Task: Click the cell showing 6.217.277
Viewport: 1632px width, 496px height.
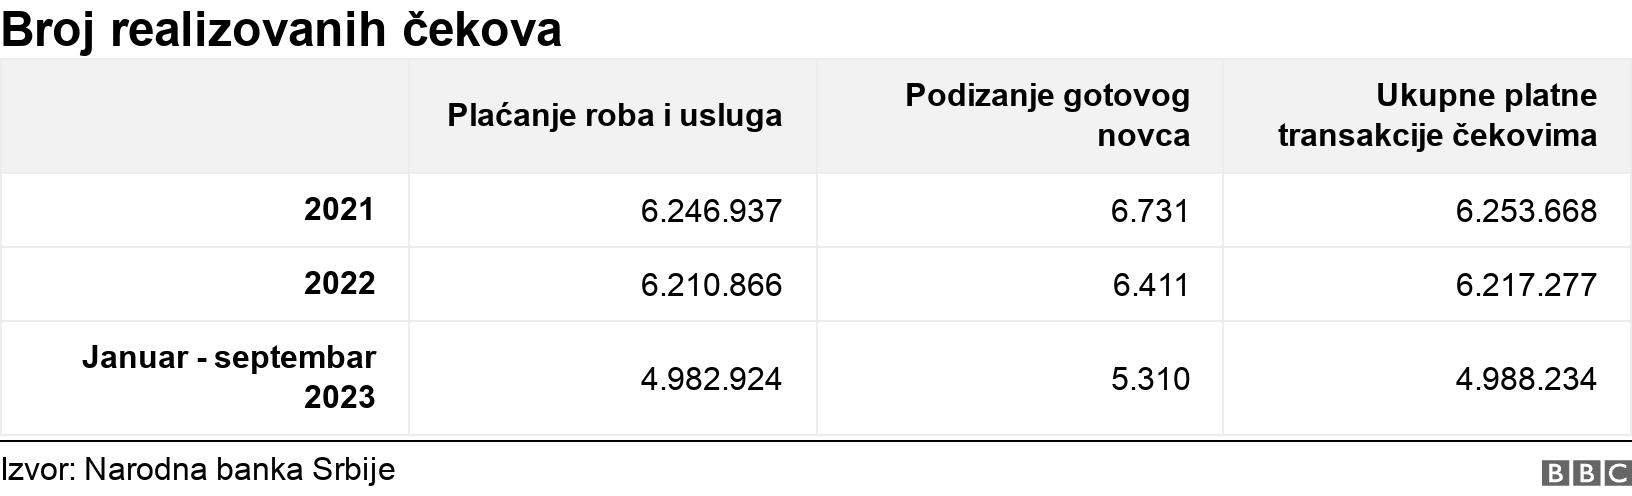Action: point(1526,285)
